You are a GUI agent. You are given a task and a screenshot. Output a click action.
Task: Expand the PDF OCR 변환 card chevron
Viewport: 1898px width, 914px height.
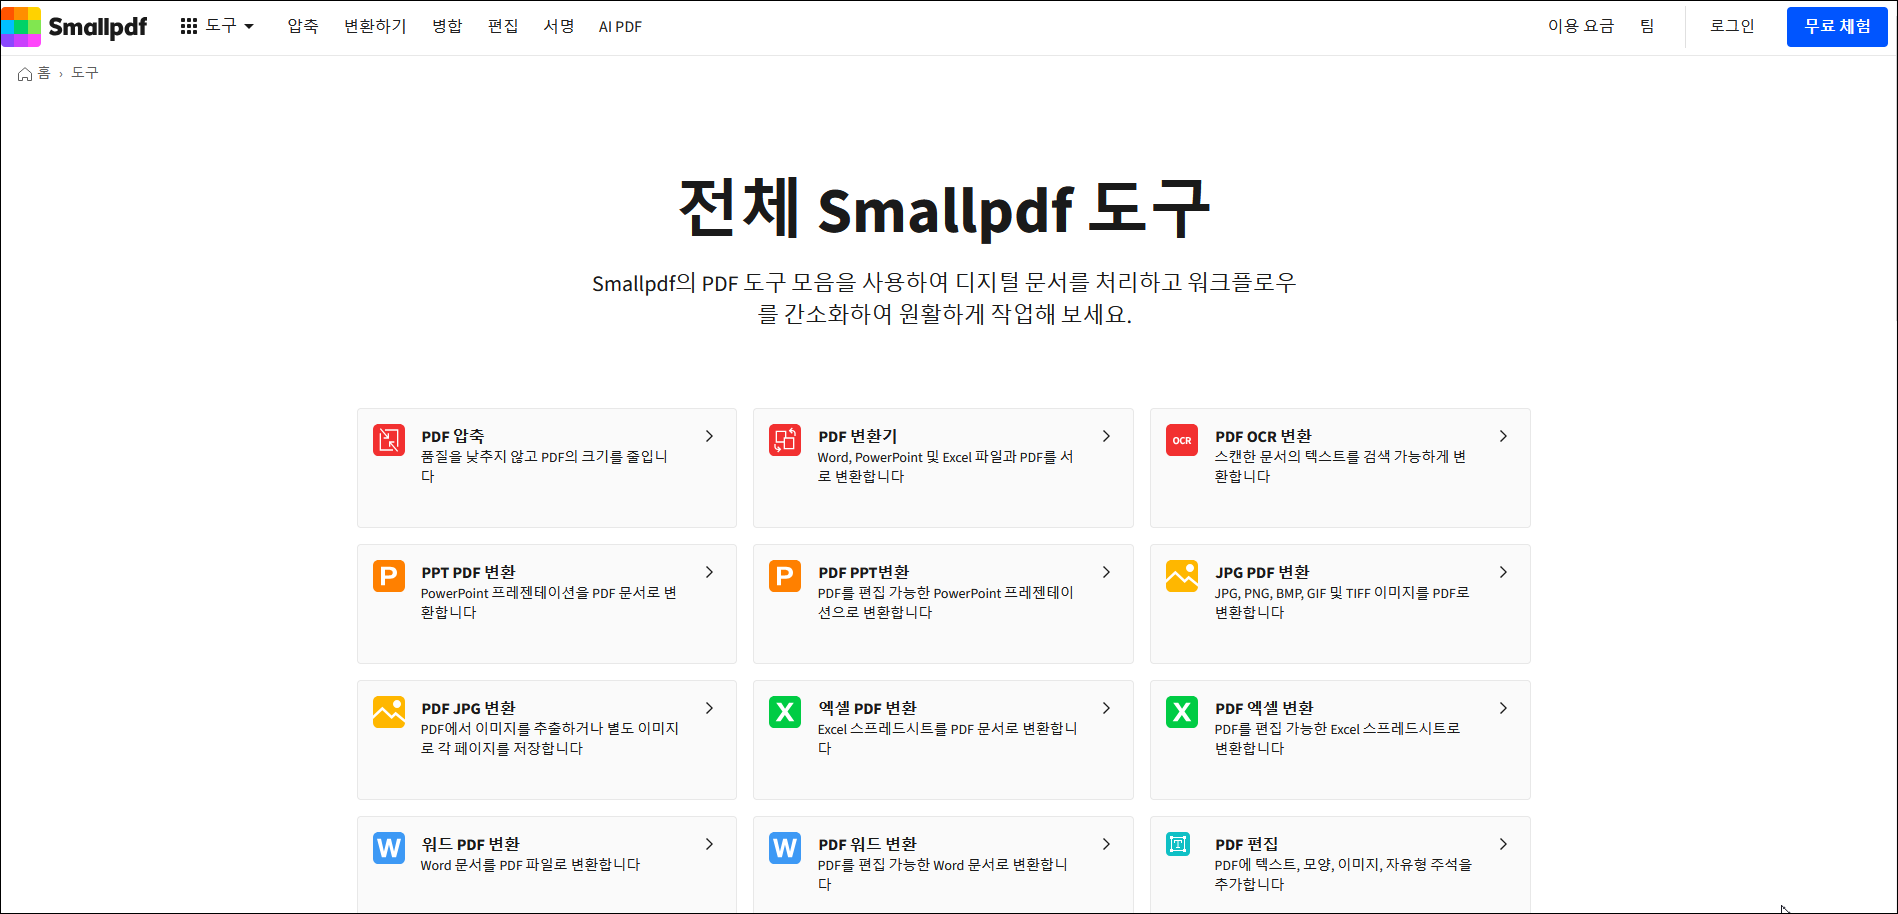click(x=1503, y=436)
